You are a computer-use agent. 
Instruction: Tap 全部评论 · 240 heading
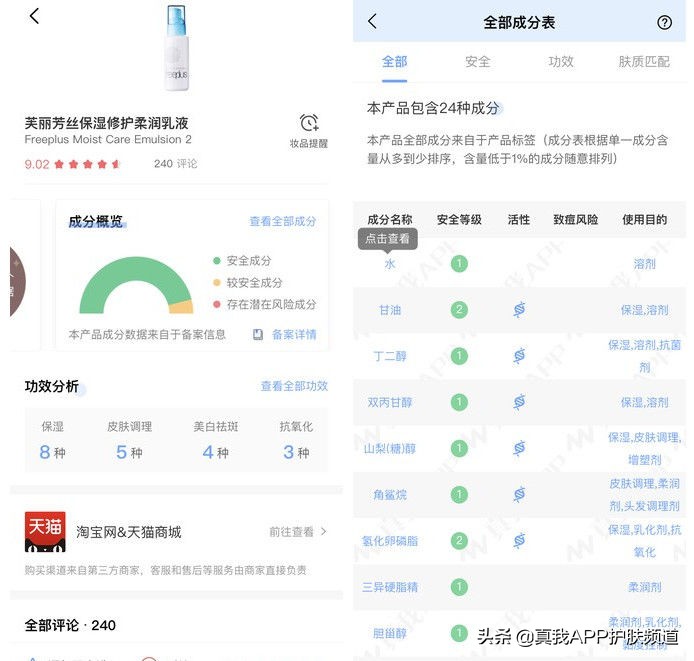[70, 625]
